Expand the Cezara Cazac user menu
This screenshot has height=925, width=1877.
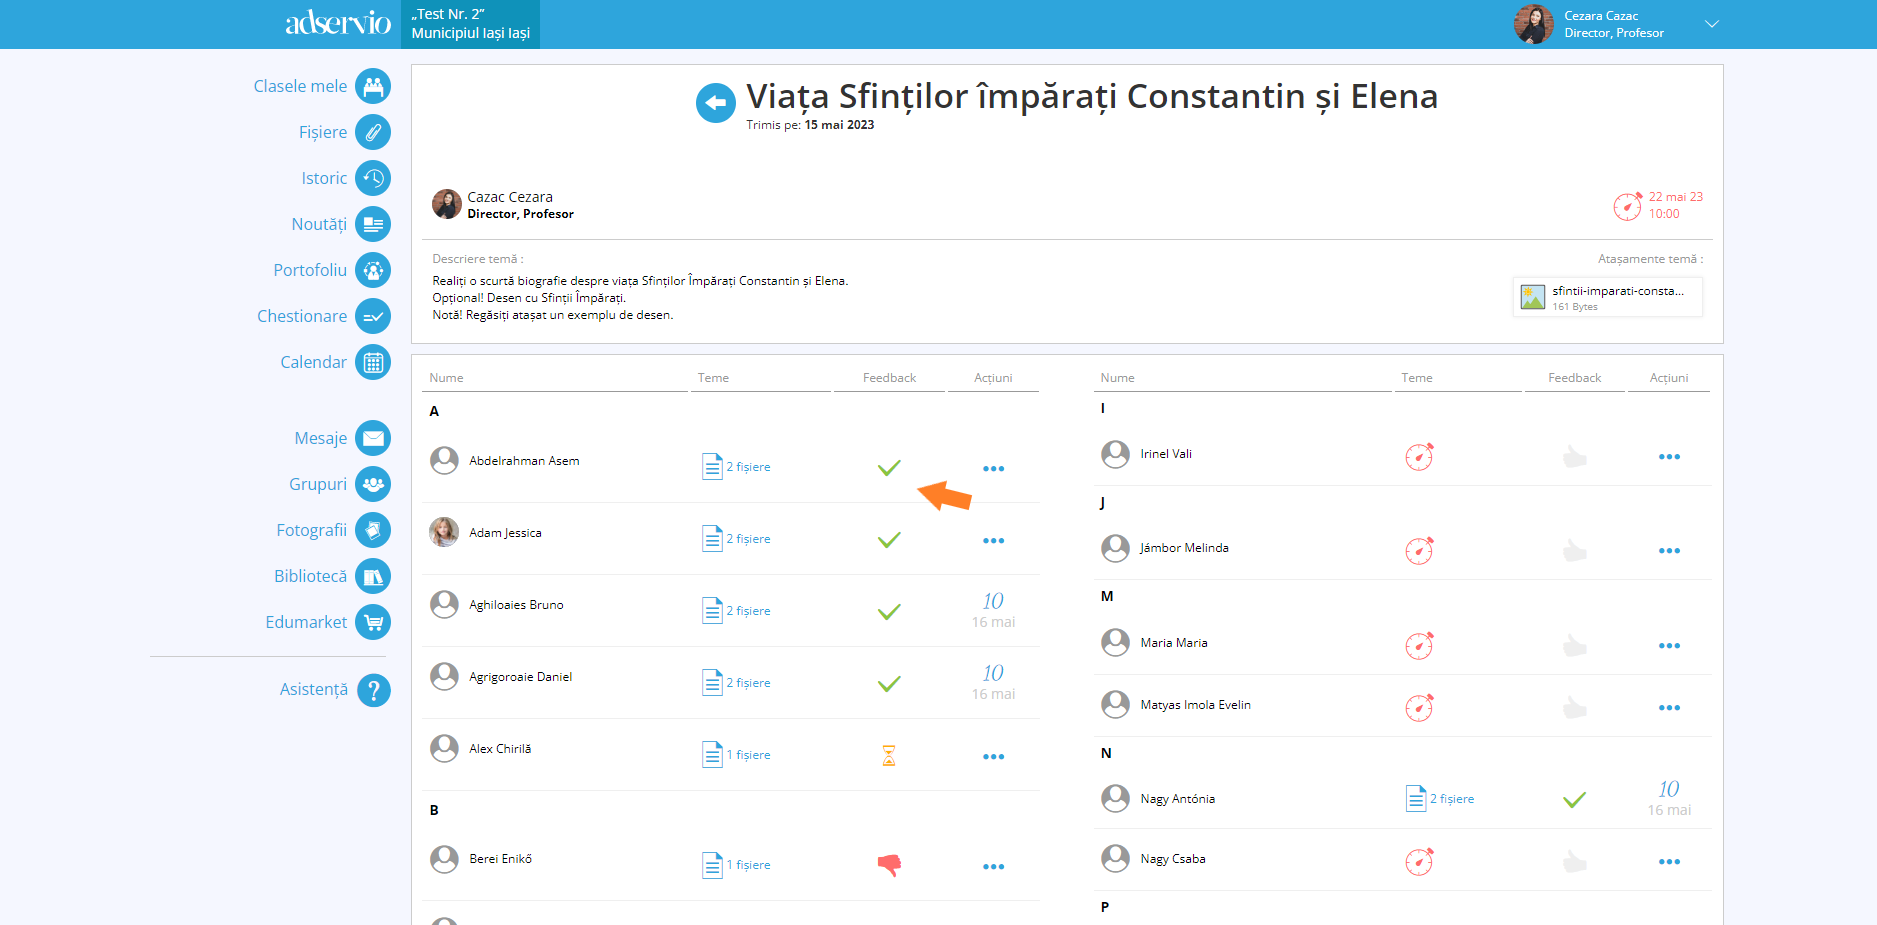point(1711,24)
